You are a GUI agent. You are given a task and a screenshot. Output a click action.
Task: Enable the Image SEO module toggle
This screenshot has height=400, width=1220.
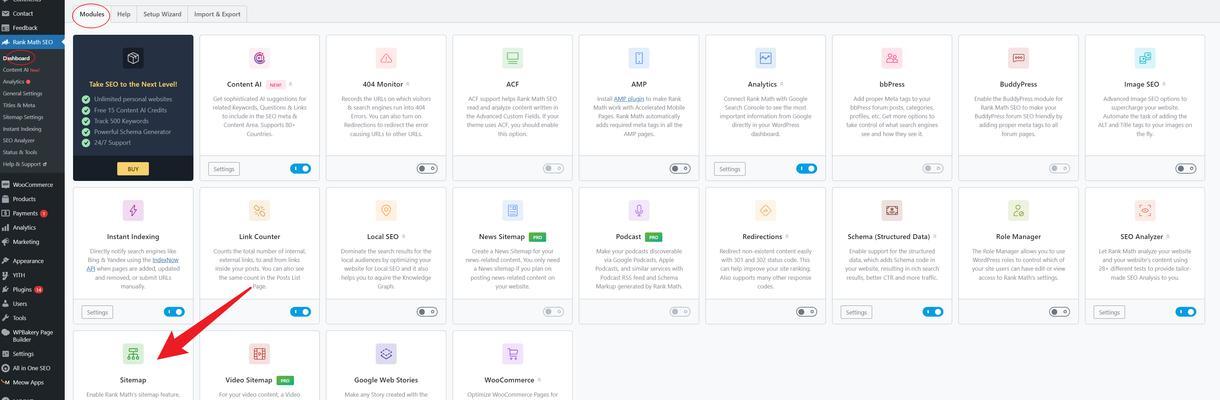click(1185, 169)
